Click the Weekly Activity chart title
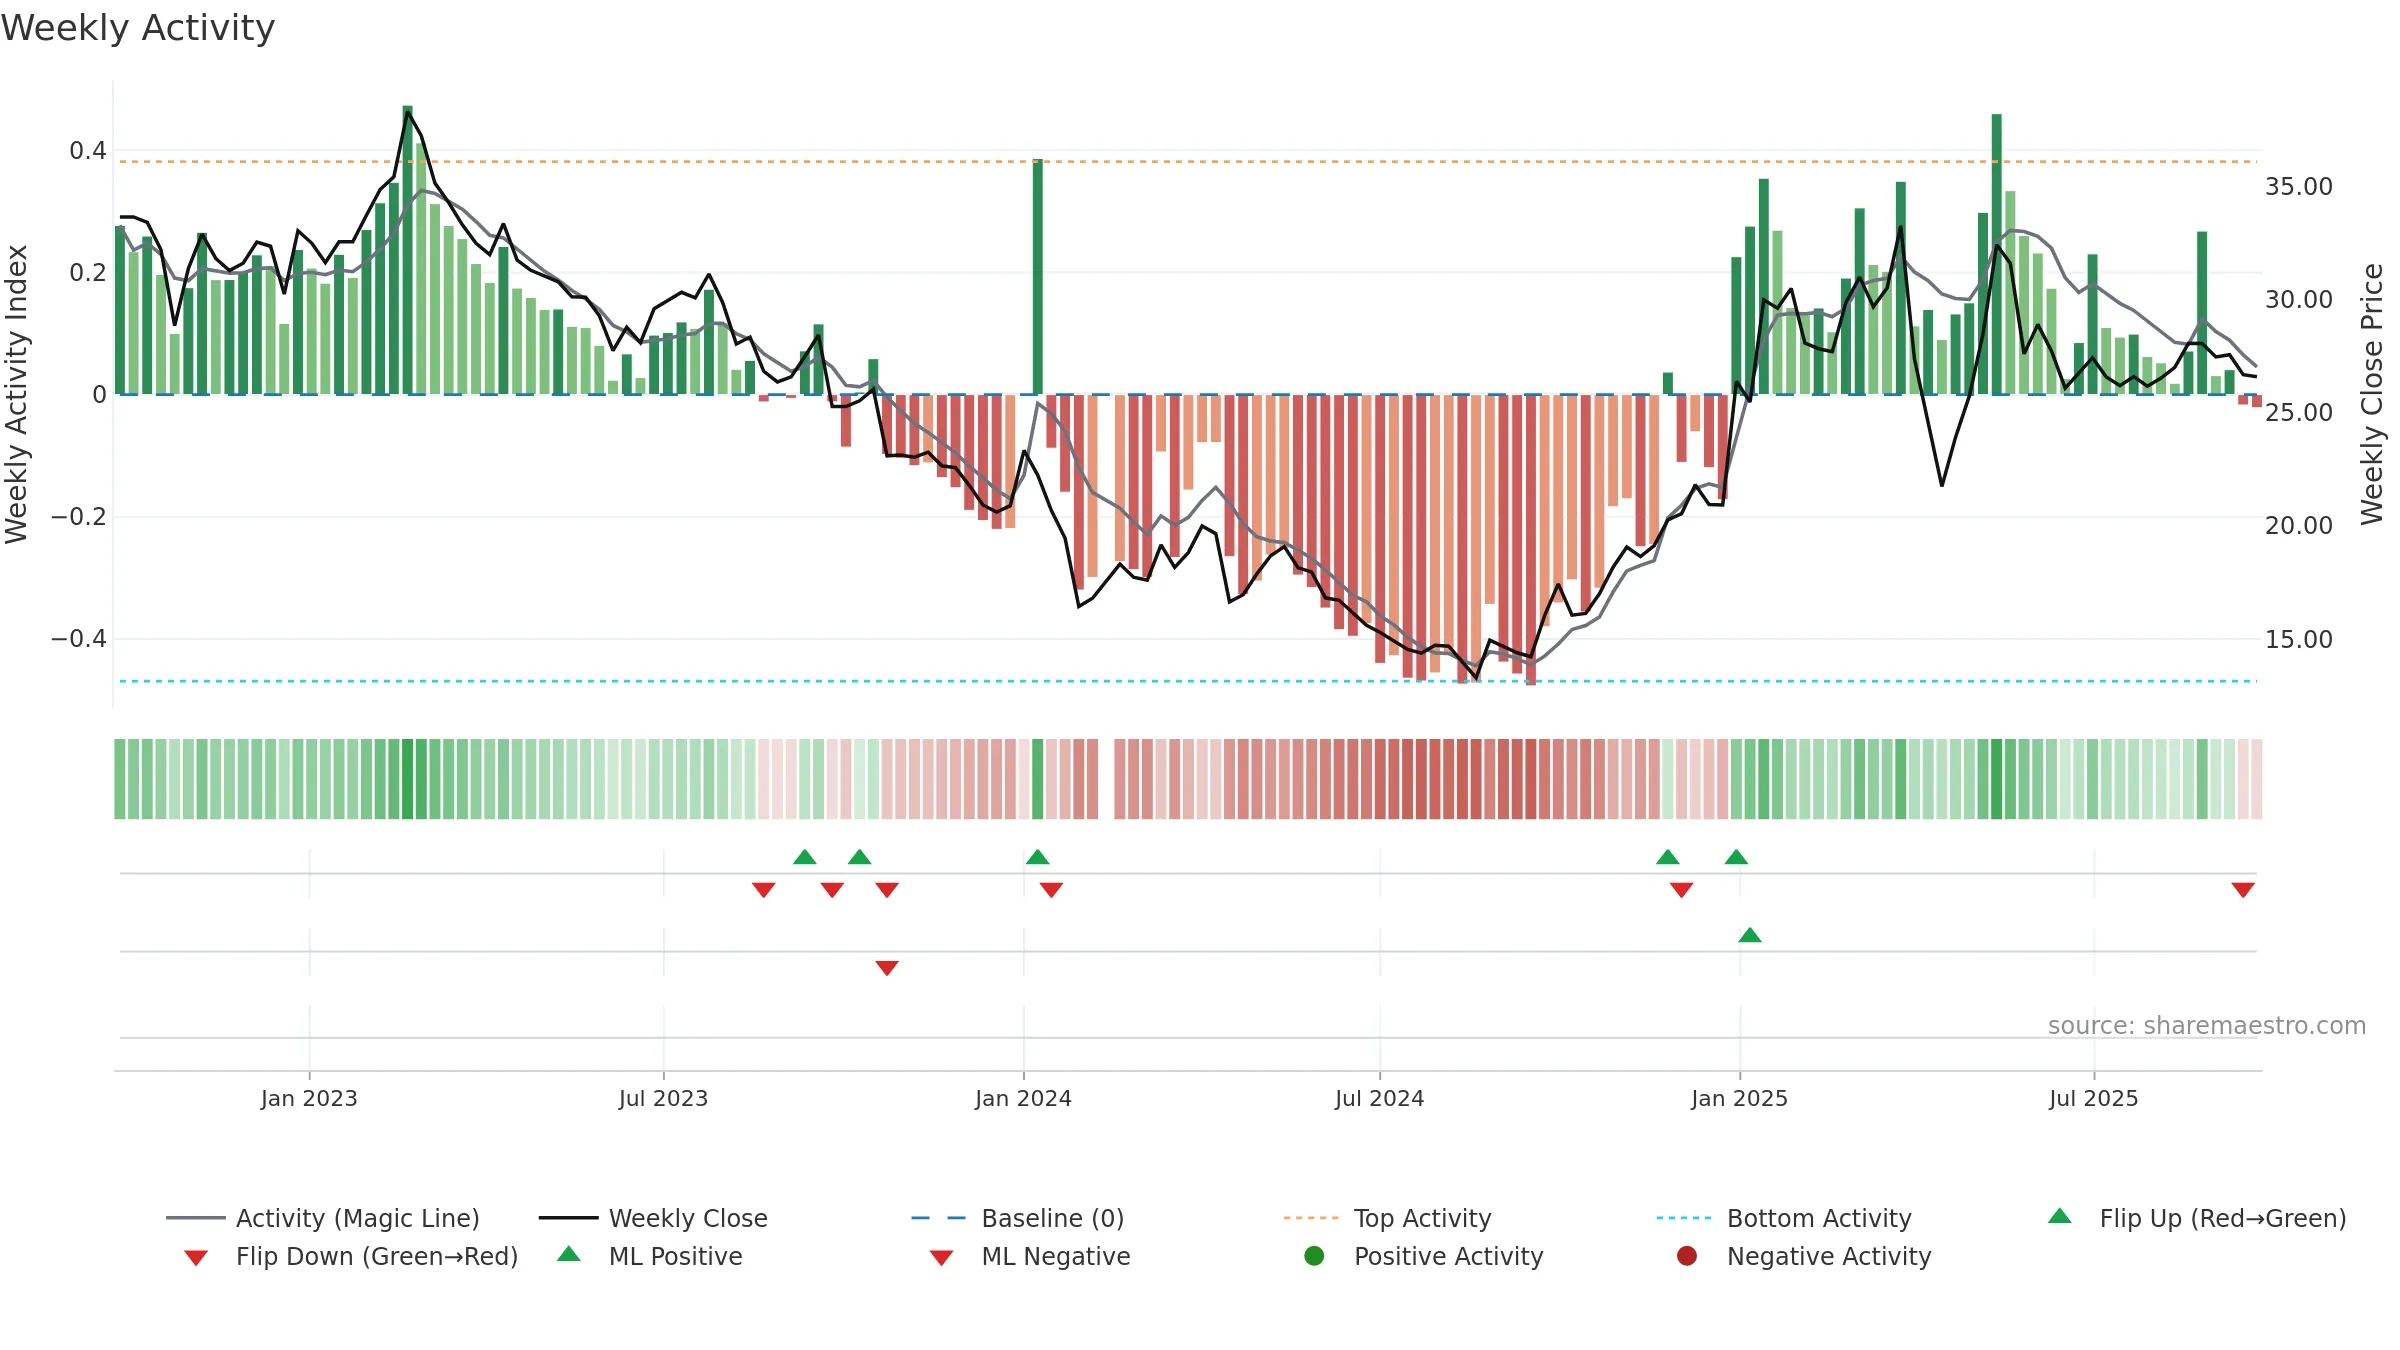The image size is (2400, 1350). pos(138,28)
